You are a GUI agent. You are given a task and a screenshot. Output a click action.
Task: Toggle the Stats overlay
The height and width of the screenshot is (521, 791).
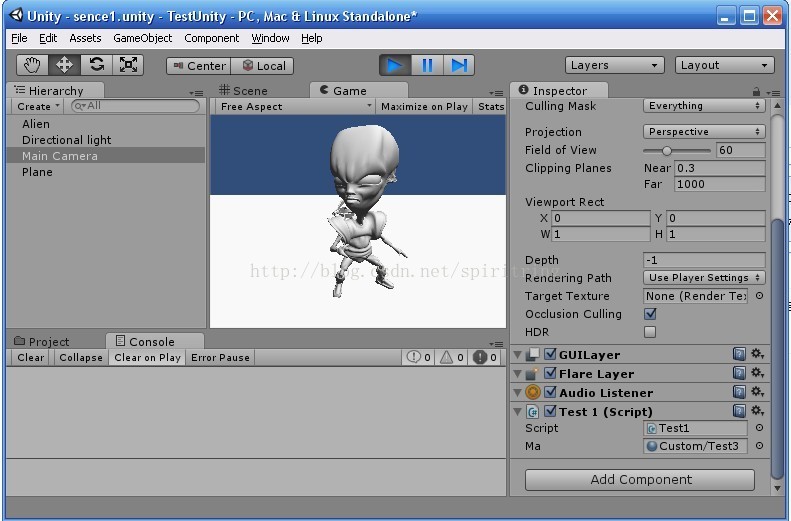(490, 106)
